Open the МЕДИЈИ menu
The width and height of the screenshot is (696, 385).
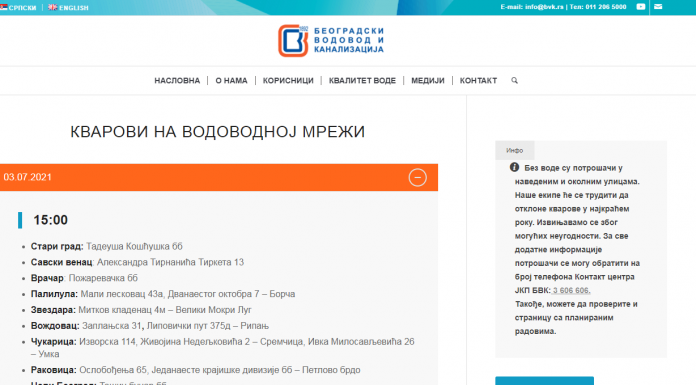pos(427,80)
